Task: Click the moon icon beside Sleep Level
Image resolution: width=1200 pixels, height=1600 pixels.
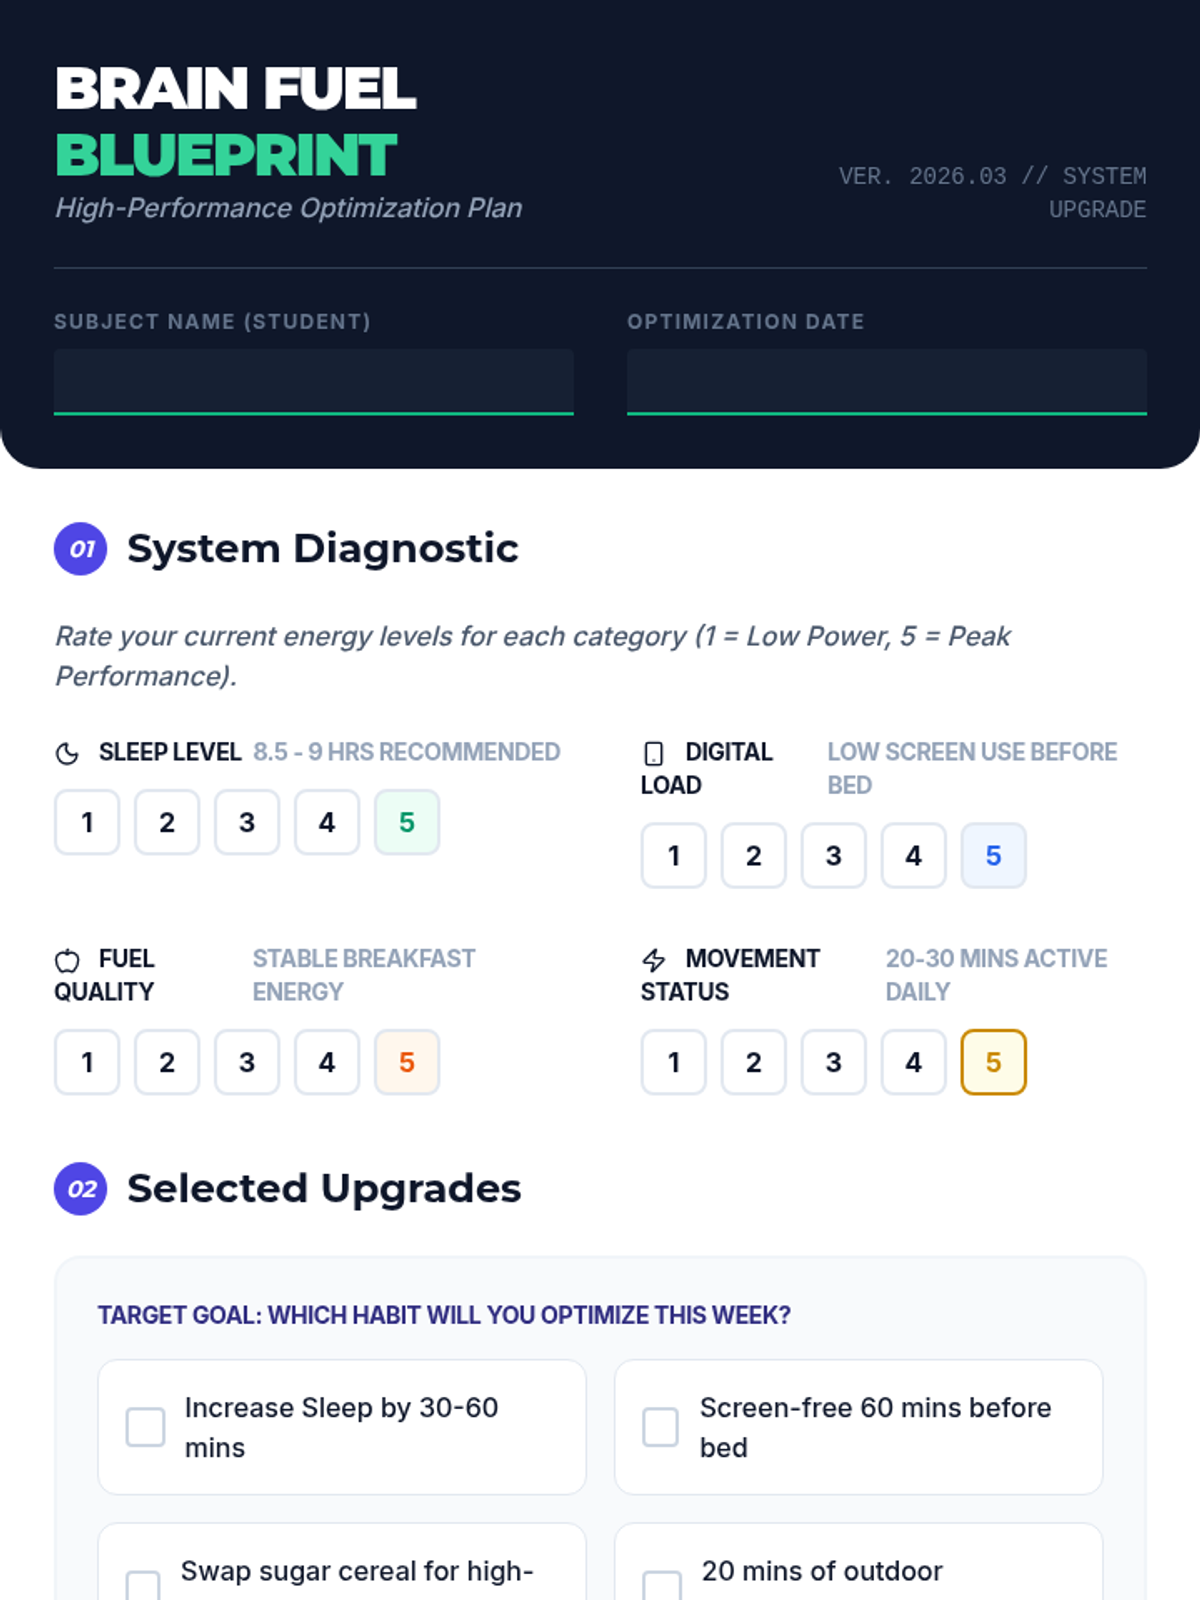Action: point(67,753)
